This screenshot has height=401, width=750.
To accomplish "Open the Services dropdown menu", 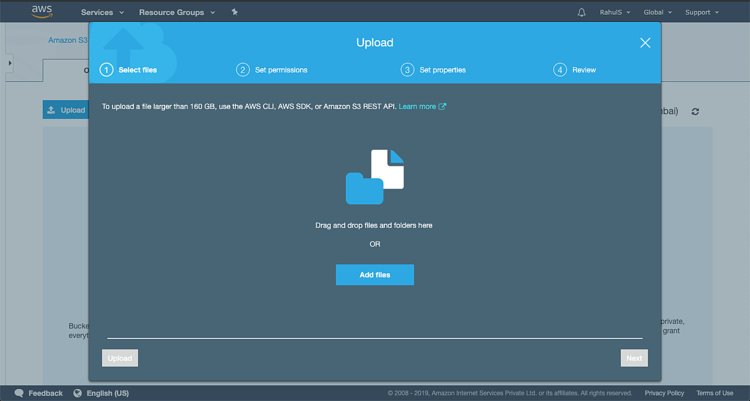I will (103, 12).
